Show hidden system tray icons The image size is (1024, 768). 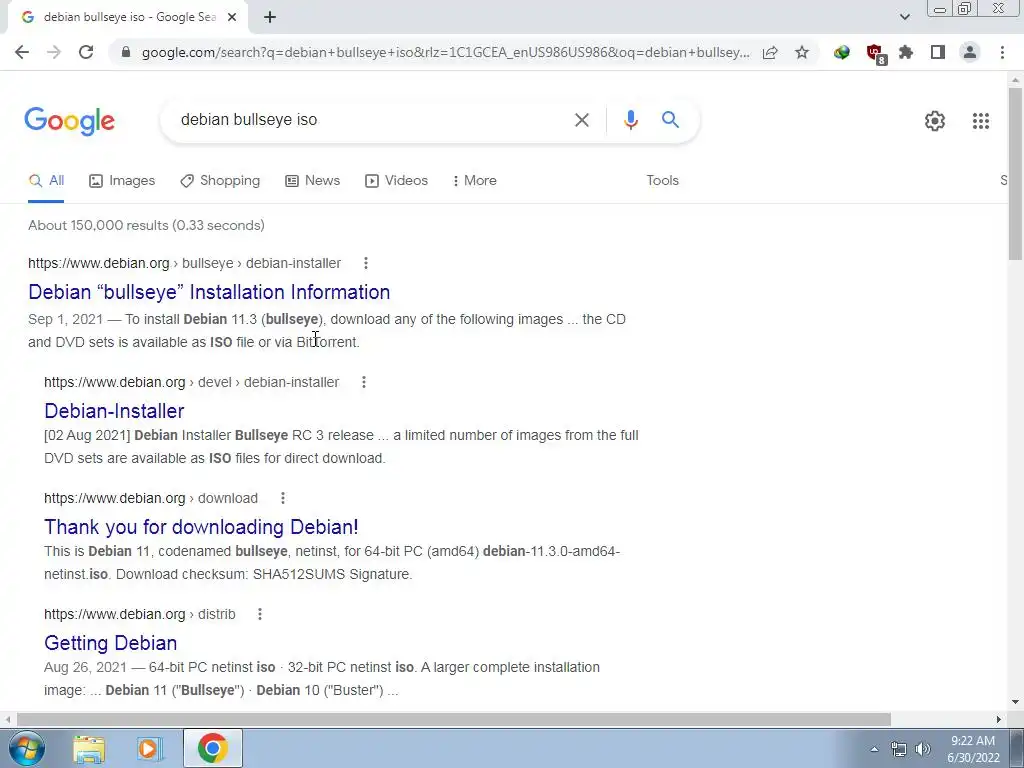point(874,749)
